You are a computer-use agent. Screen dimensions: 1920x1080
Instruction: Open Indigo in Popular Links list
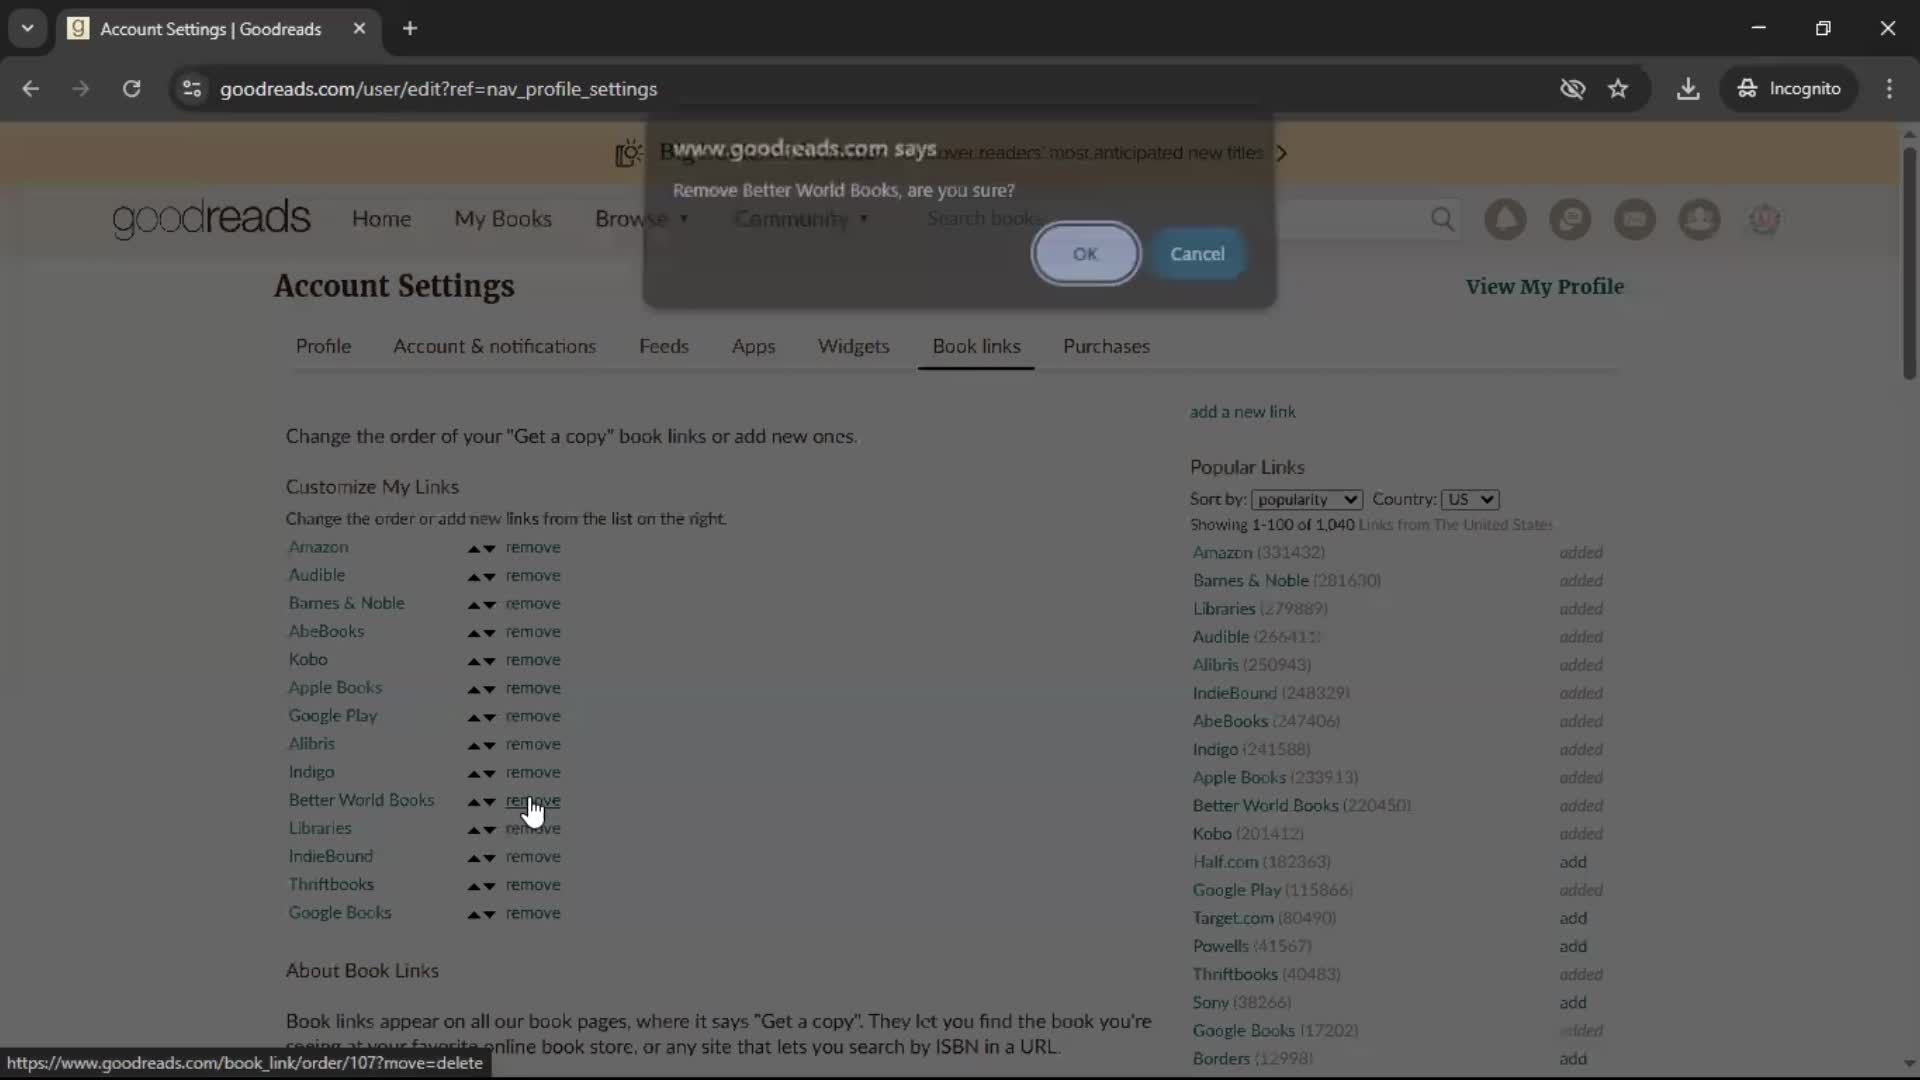1215,749
